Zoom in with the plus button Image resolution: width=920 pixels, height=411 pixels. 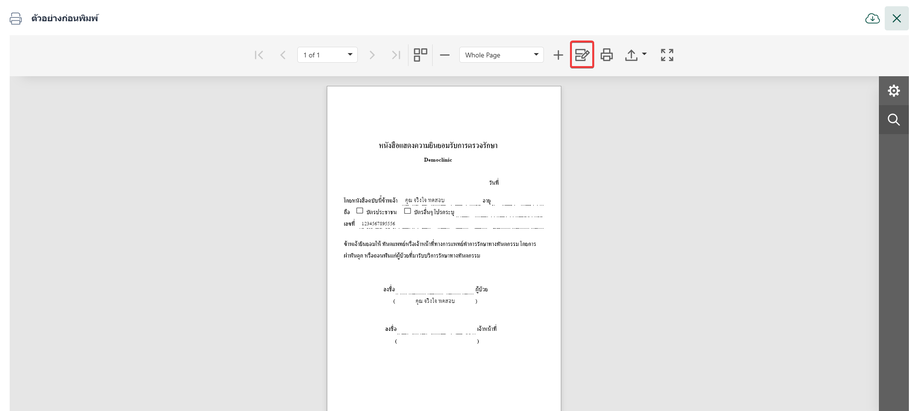(x=559, y=55)
